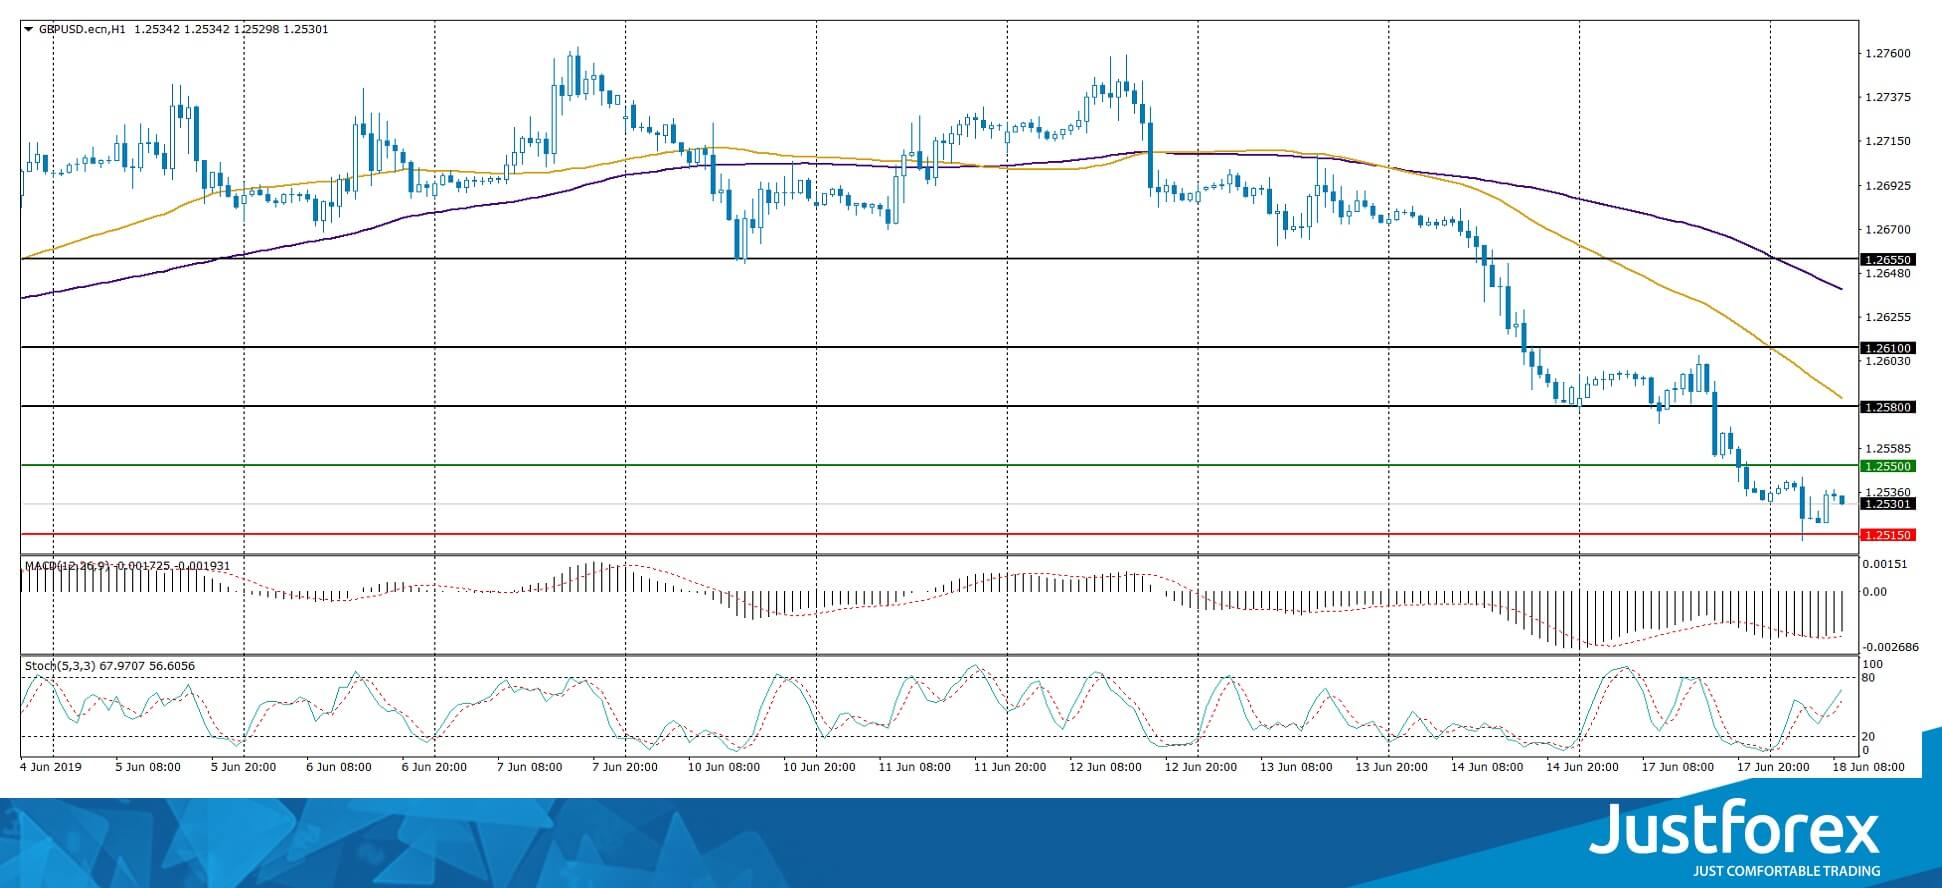The width and height of the screenshot is (1942, 888).
Task: Click the 11 Jun 20:00 time label
Action: (x=1008, y=767)
